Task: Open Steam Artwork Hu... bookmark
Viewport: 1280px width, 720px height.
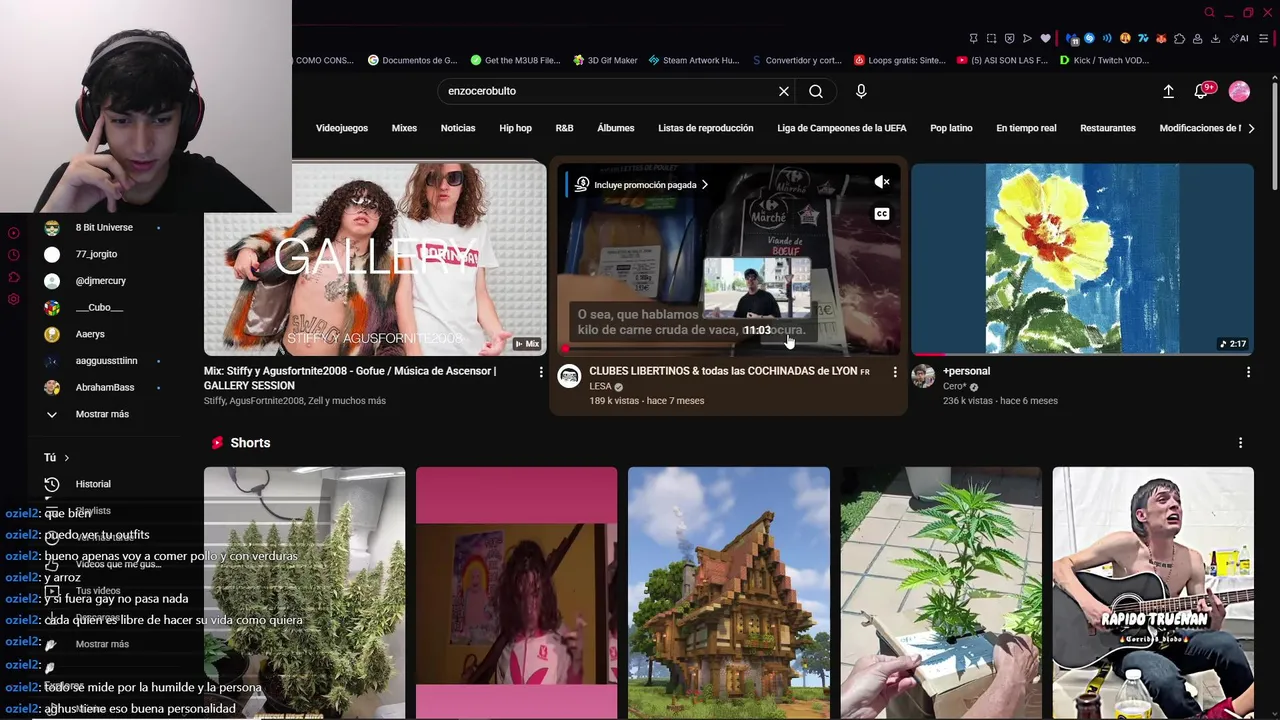Action: tap(694, 60)
